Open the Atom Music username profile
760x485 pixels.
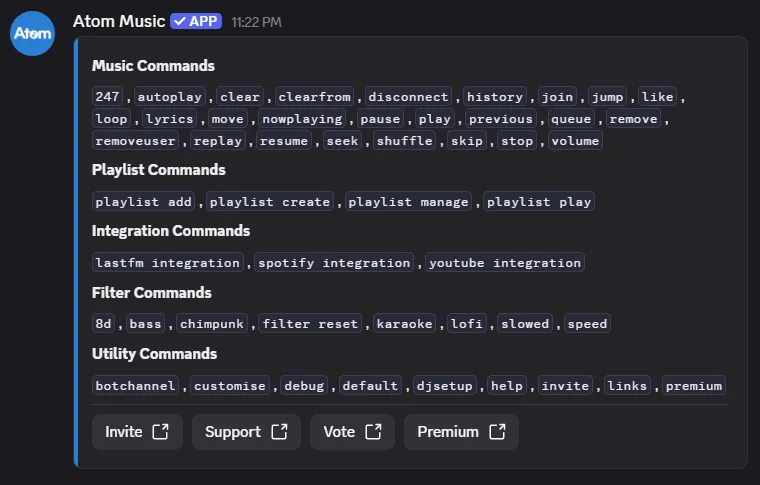pos(119,21)
